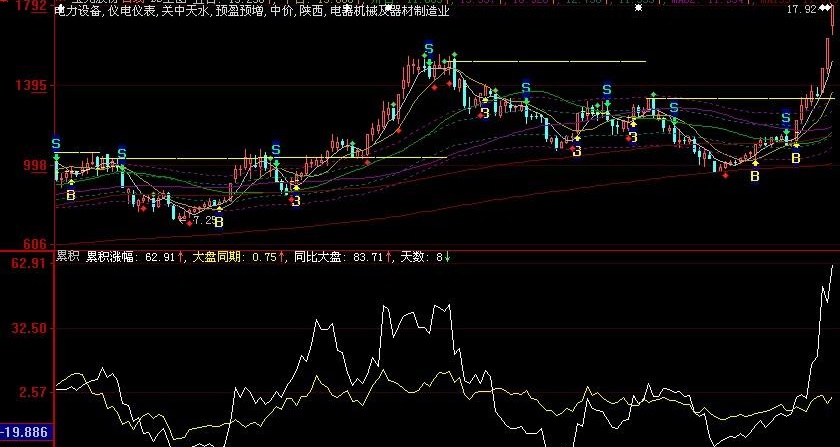Click the 1792 price axis label
Viewport: 840px width, 447px height.
(x=31, y=6)
